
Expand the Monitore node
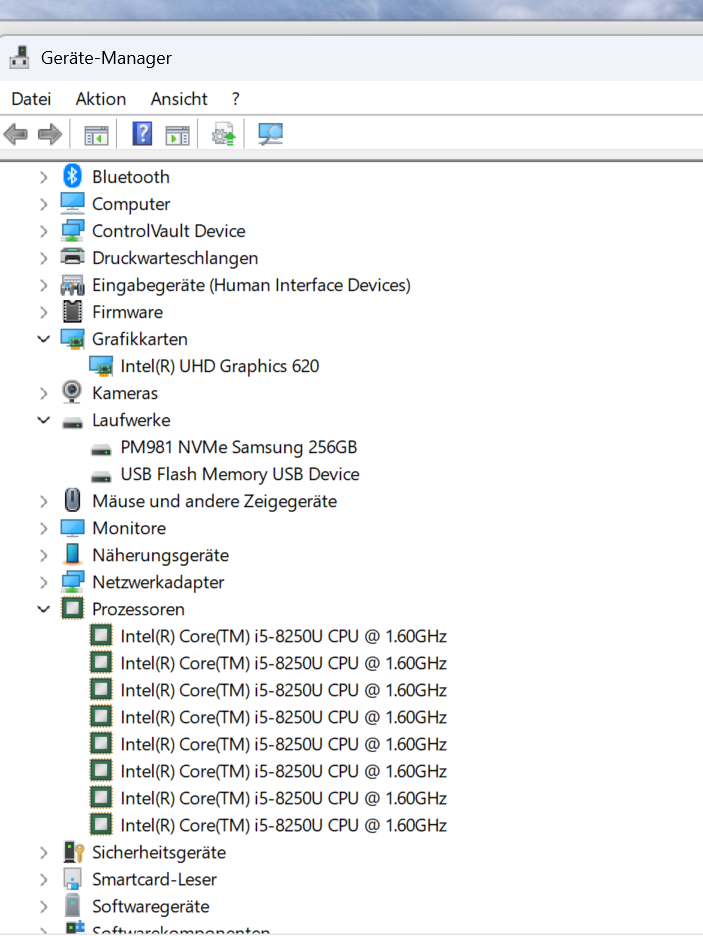[44, 528]
